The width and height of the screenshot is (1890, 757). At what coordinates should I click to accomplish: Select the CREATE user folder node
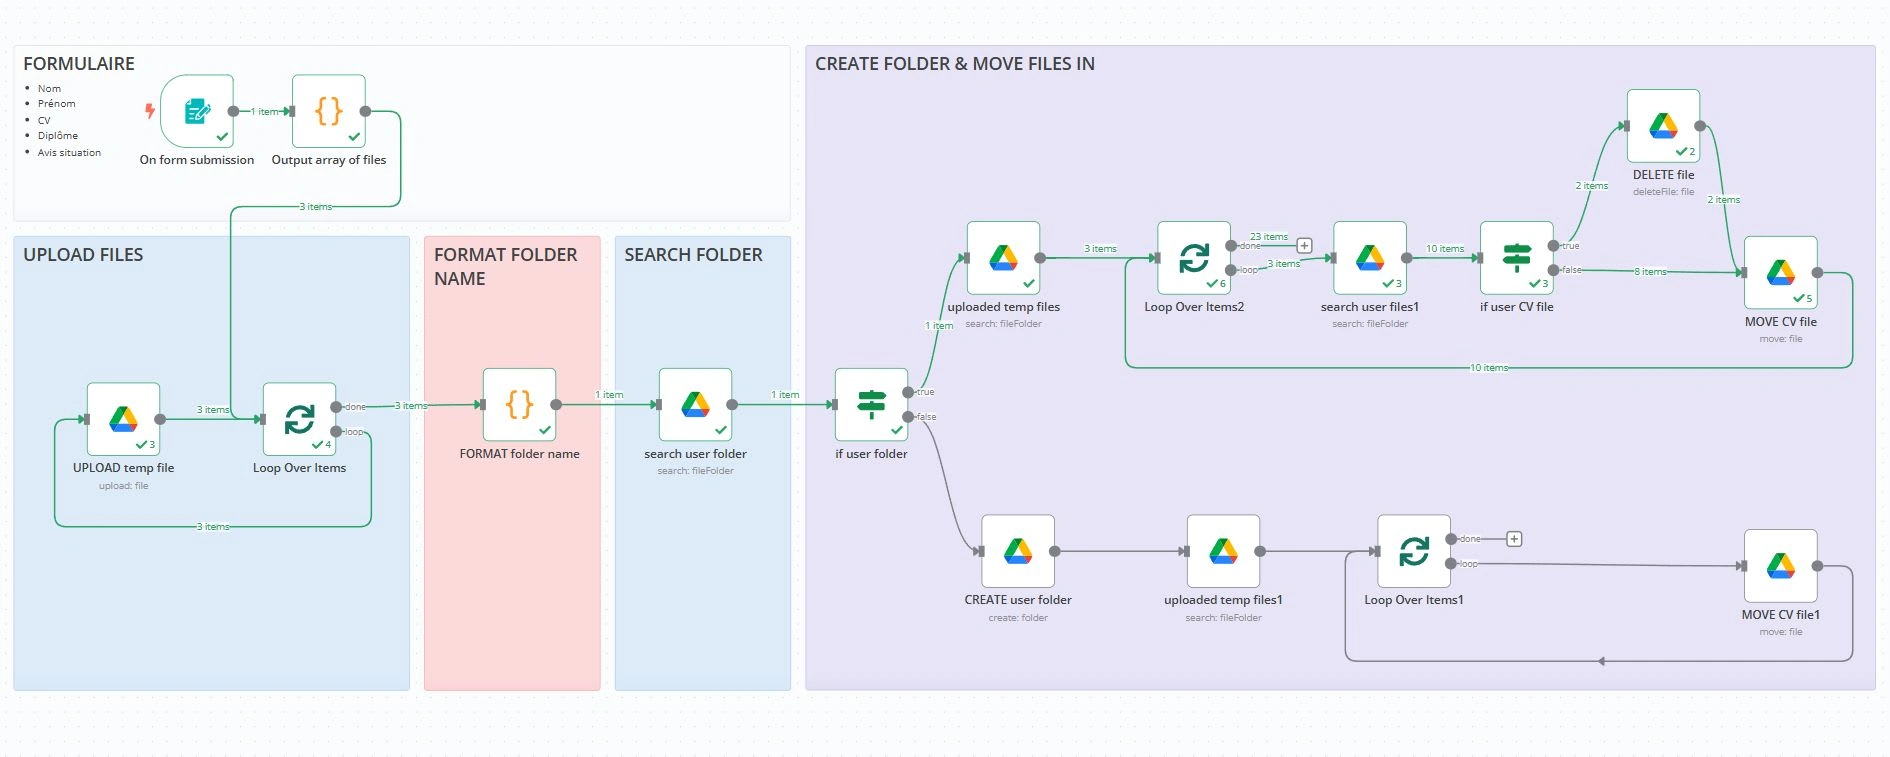tap(1018, 551)
